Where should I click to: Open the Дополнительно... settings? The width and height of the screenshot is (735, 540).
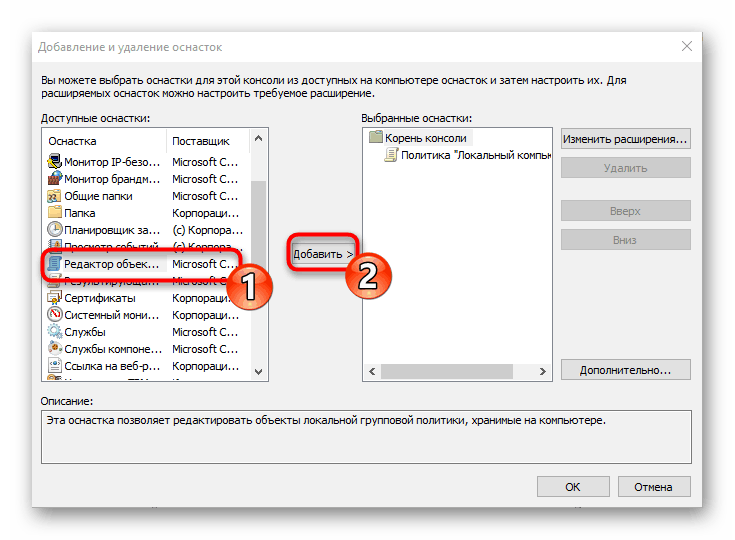coord(625,370)
